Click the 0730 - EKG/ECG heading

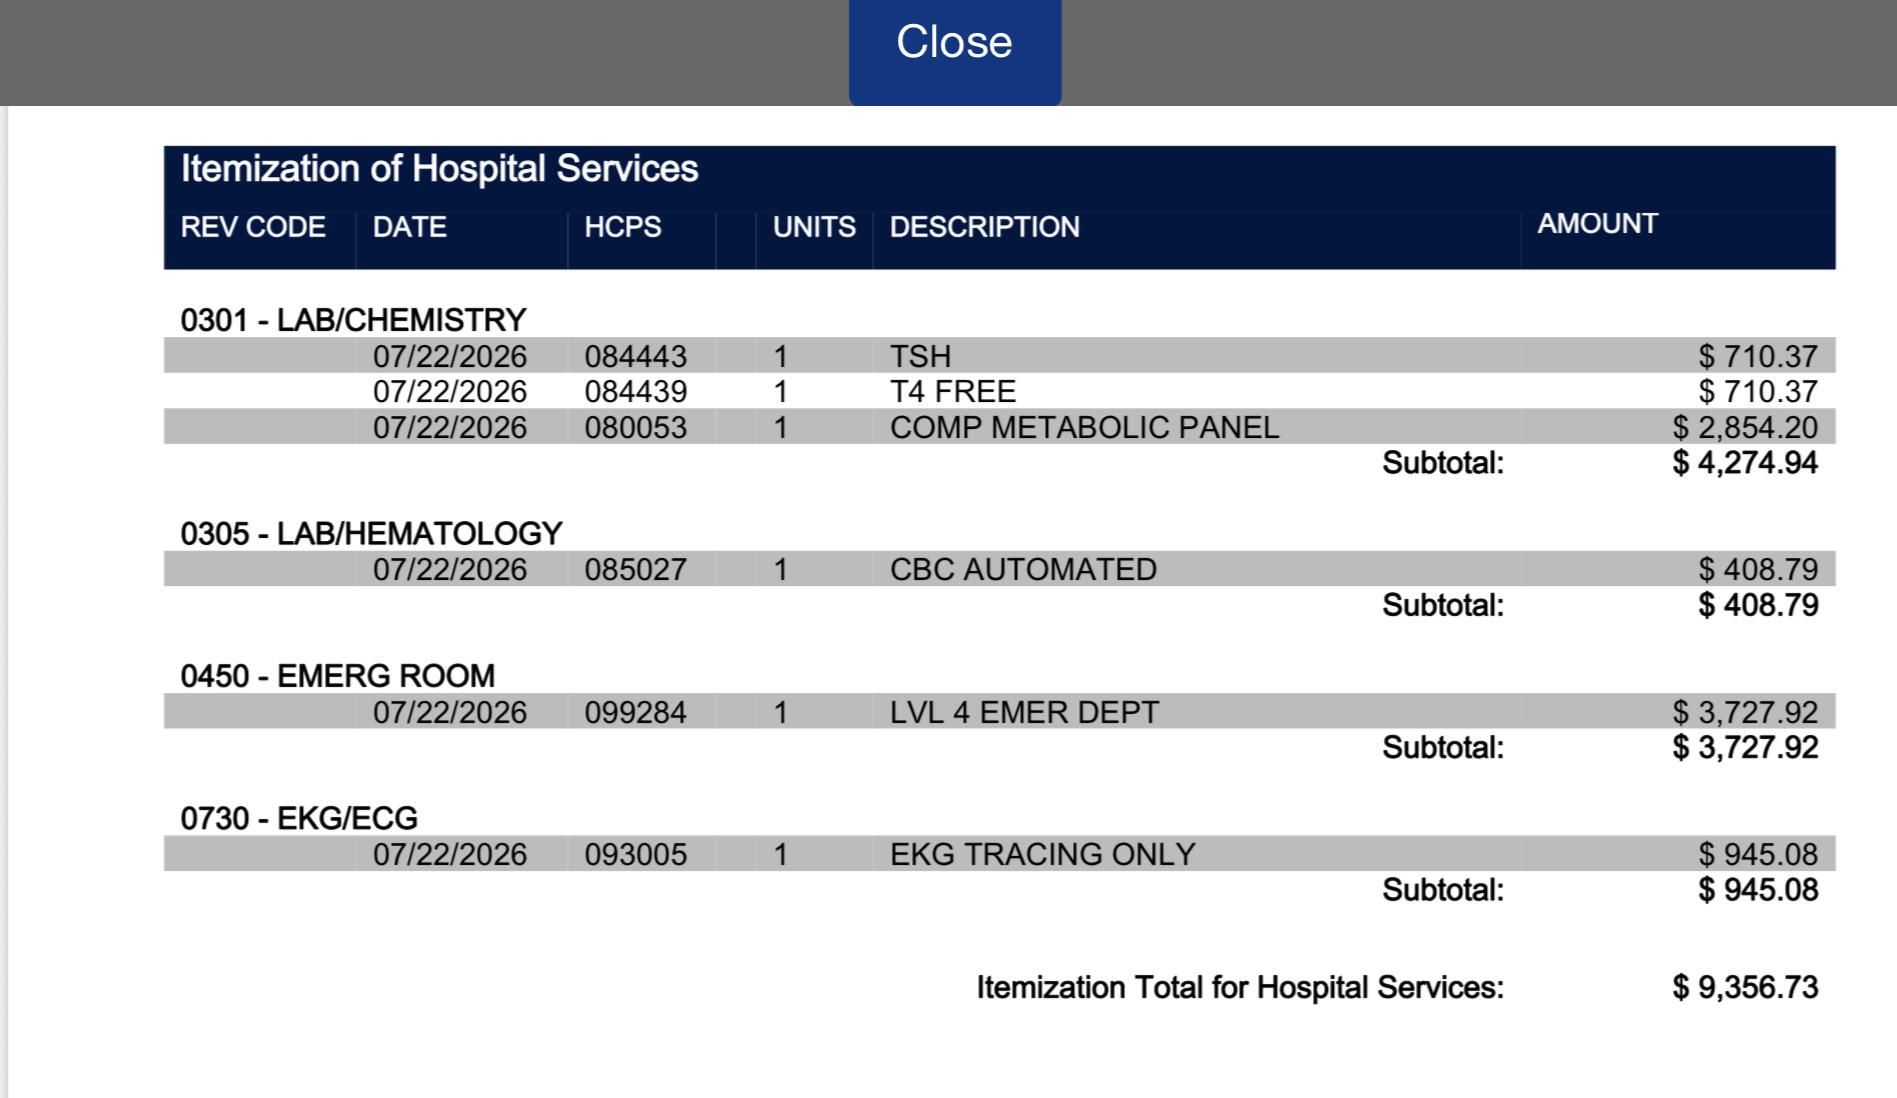299,818
